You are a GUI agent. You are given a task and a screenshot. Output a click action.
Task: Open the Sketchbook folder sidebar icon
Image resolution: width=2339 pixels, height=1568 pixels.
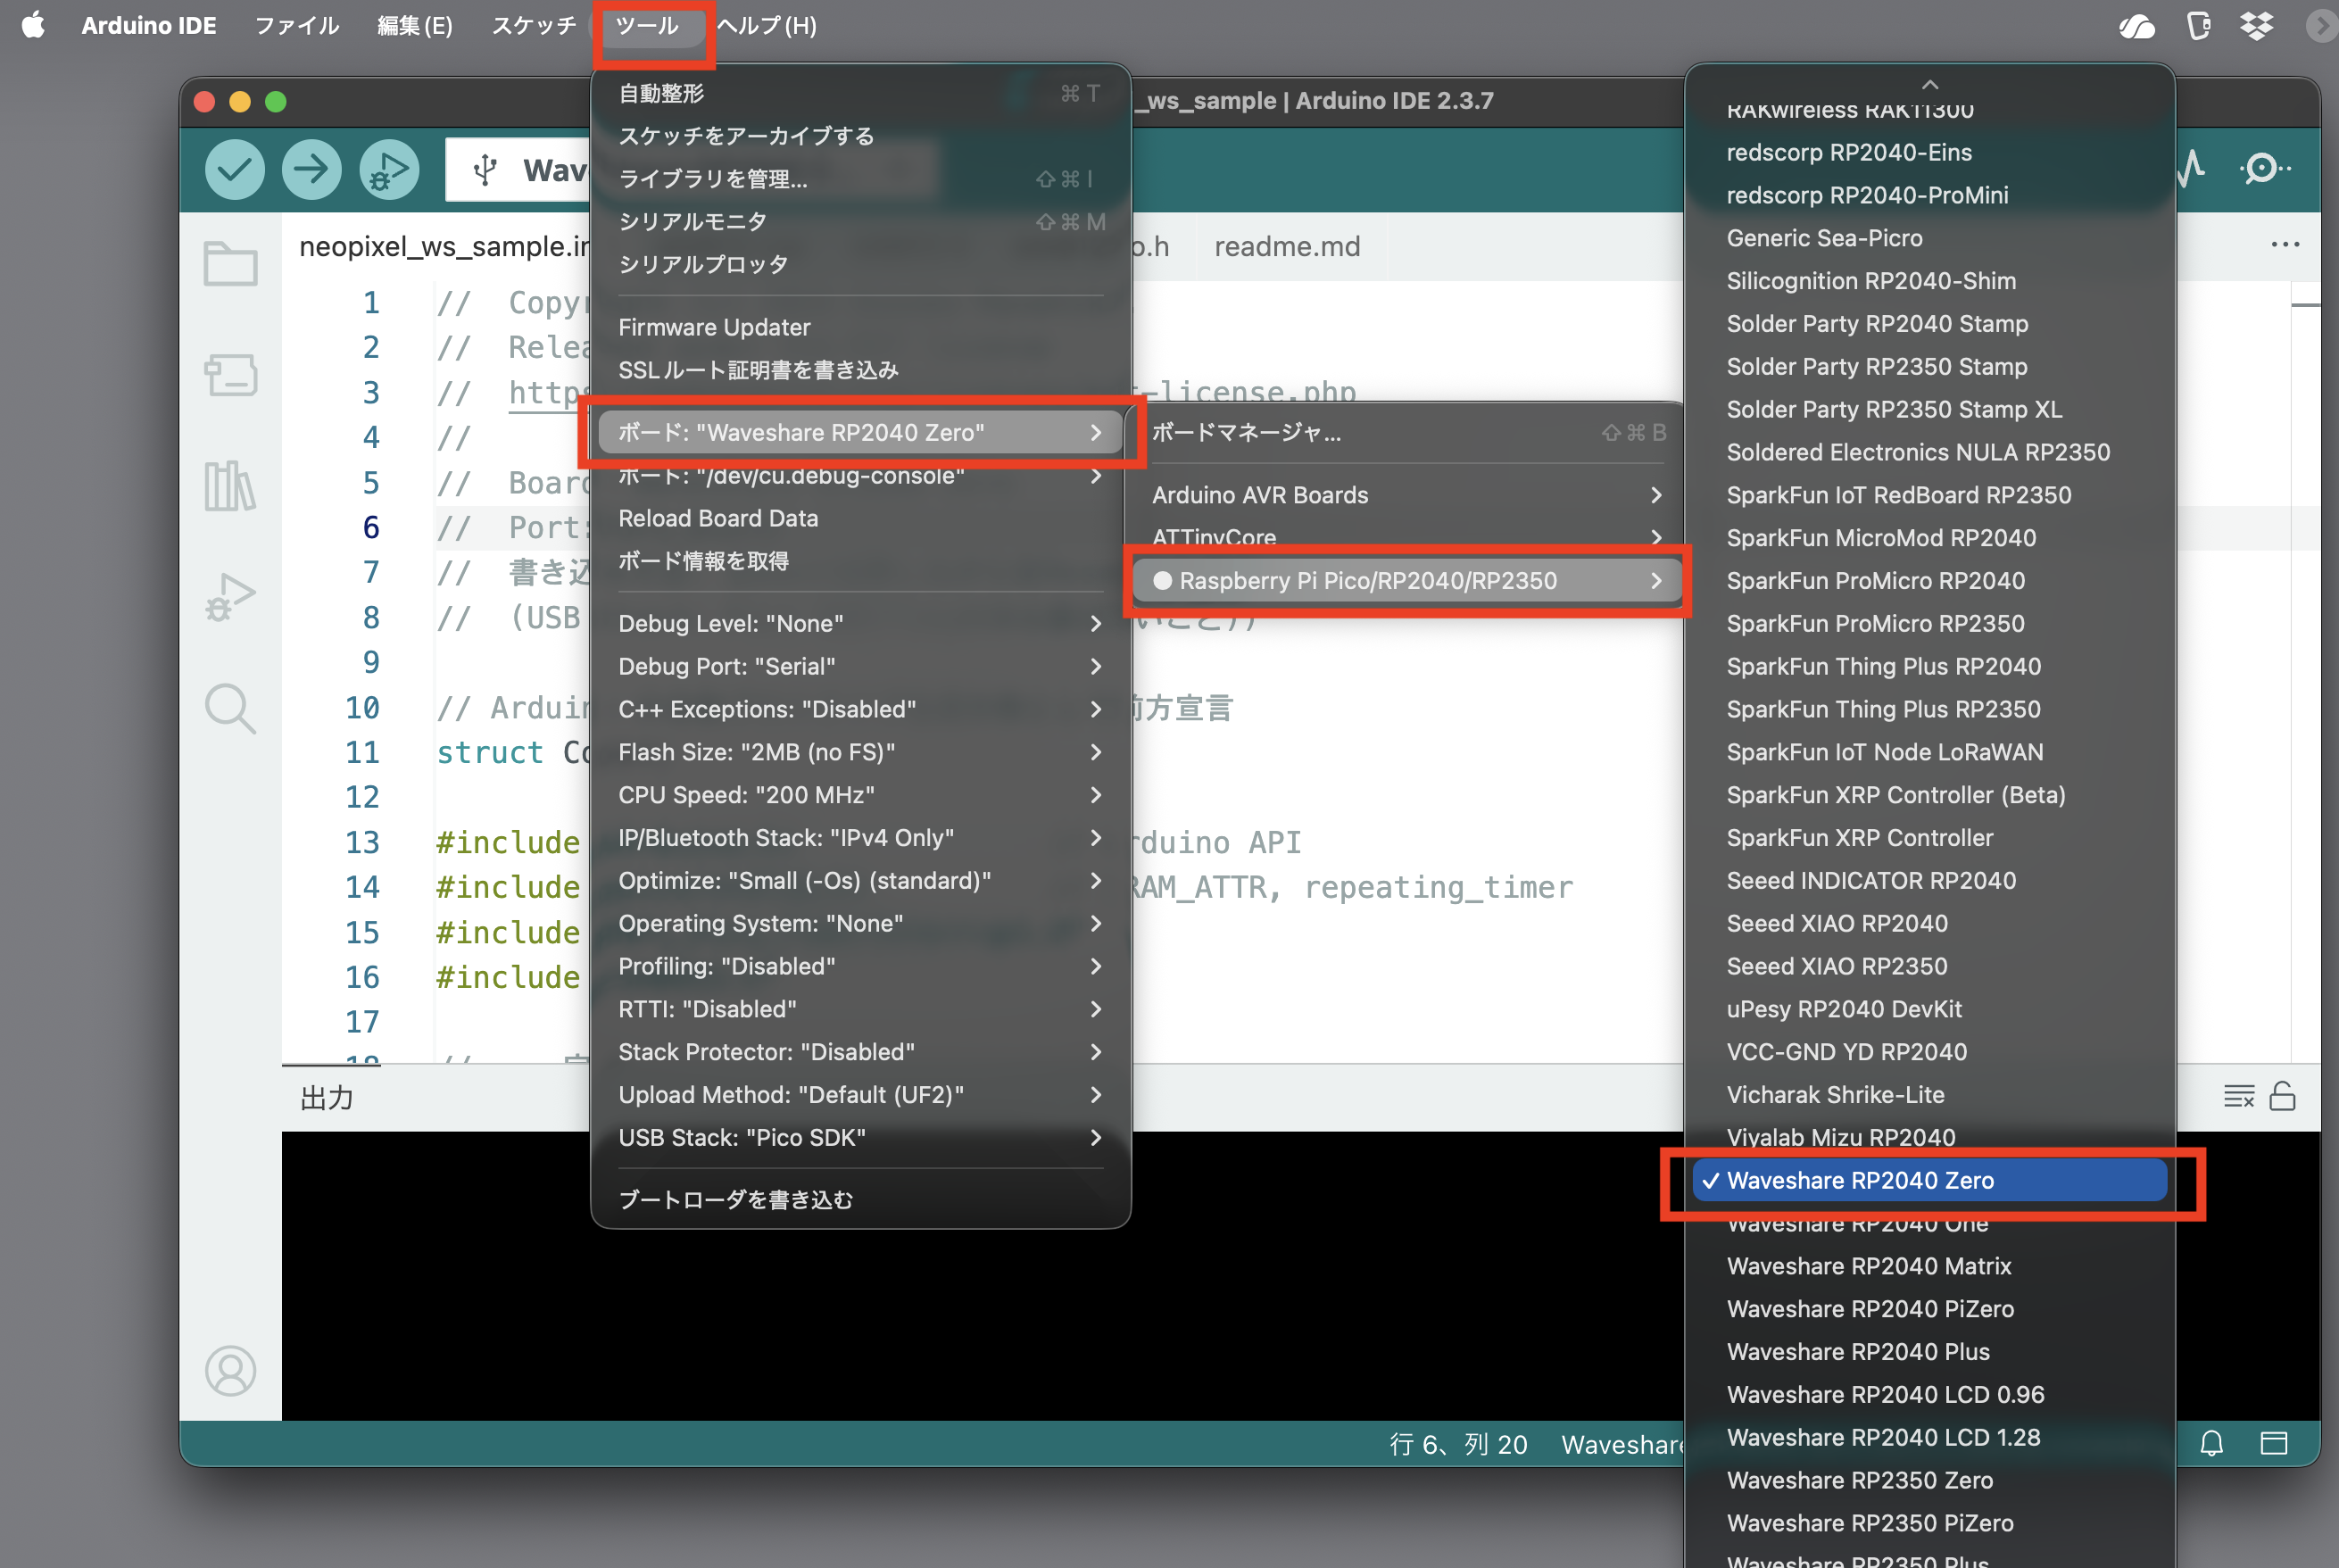click(230, 264)
